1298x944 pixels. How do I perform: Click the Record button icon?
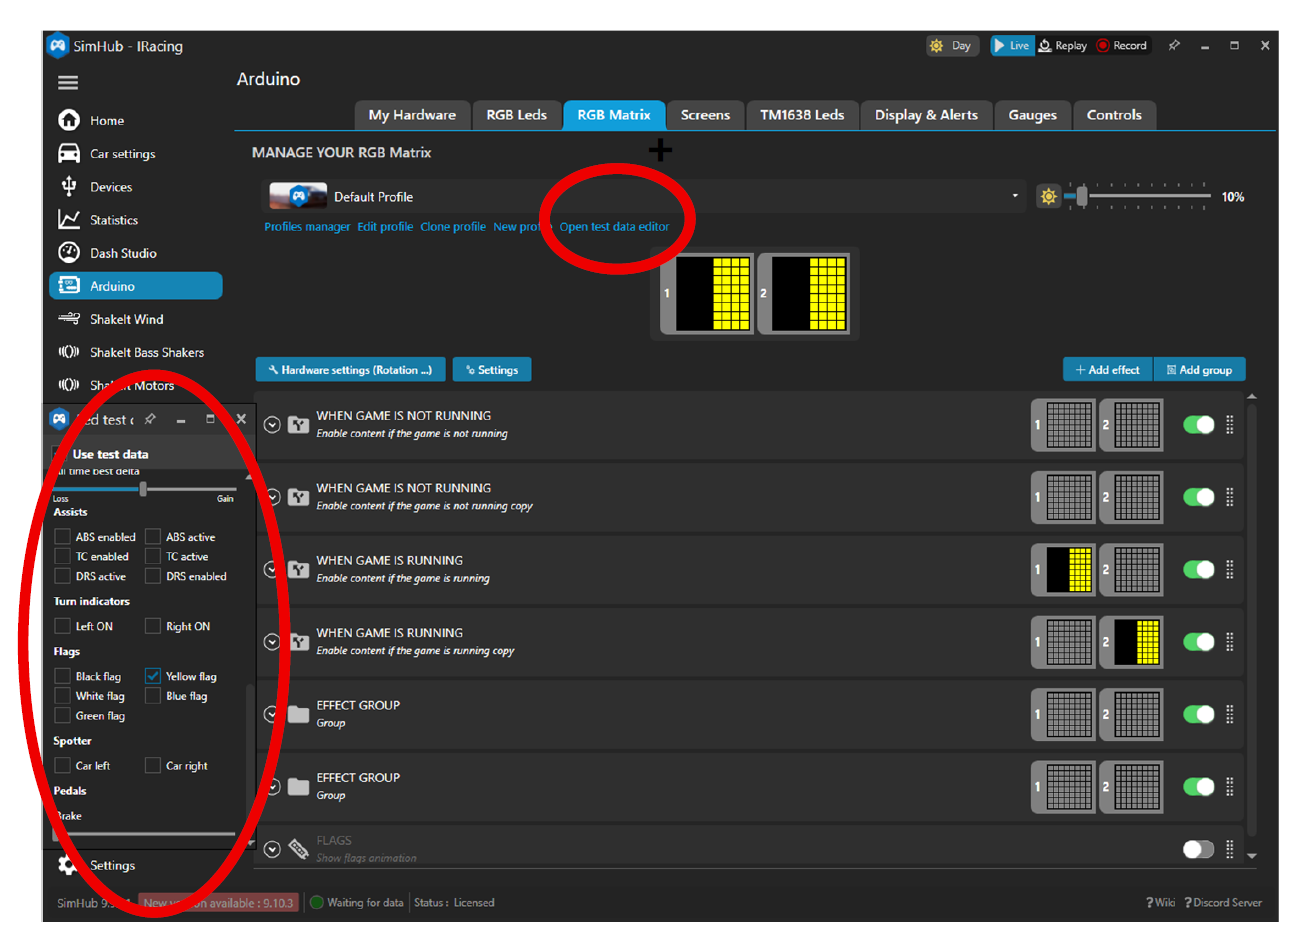[x=1103, y=46]
